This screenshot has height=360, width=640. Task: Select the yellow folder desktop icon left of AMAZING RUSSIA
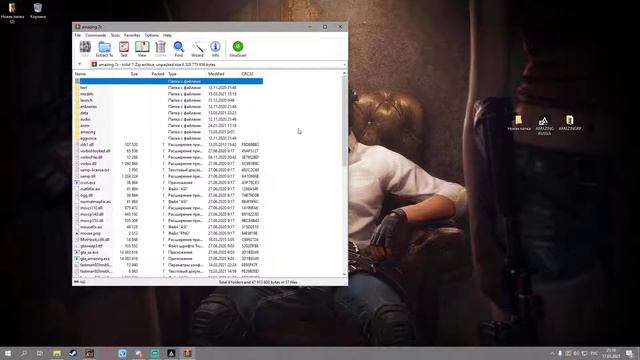tap(519, 123)
